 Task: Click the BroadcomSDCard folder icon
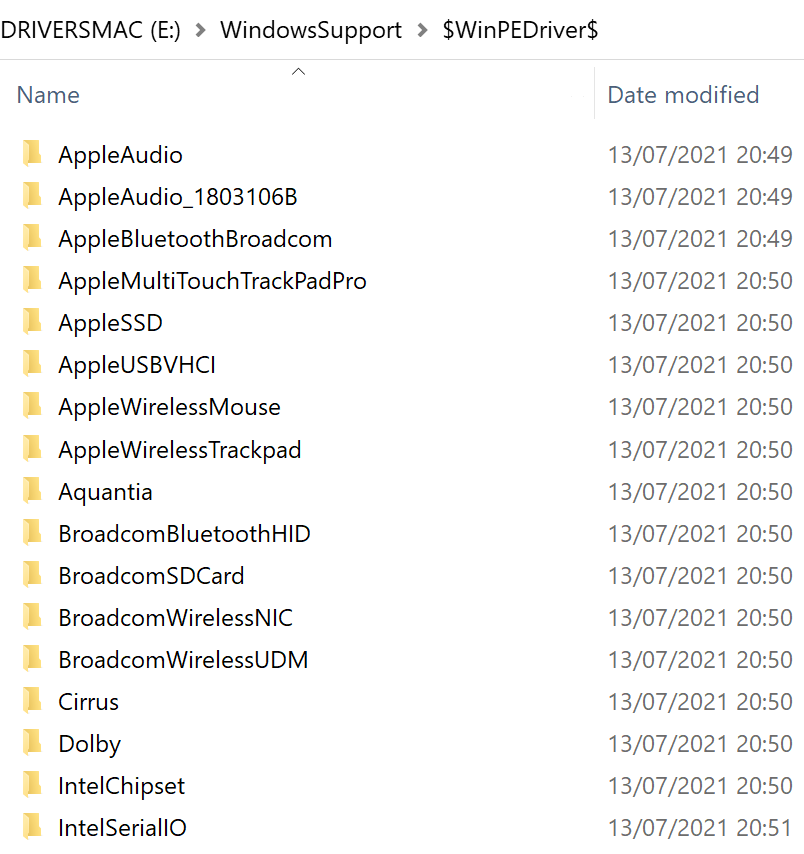[32, 574]
